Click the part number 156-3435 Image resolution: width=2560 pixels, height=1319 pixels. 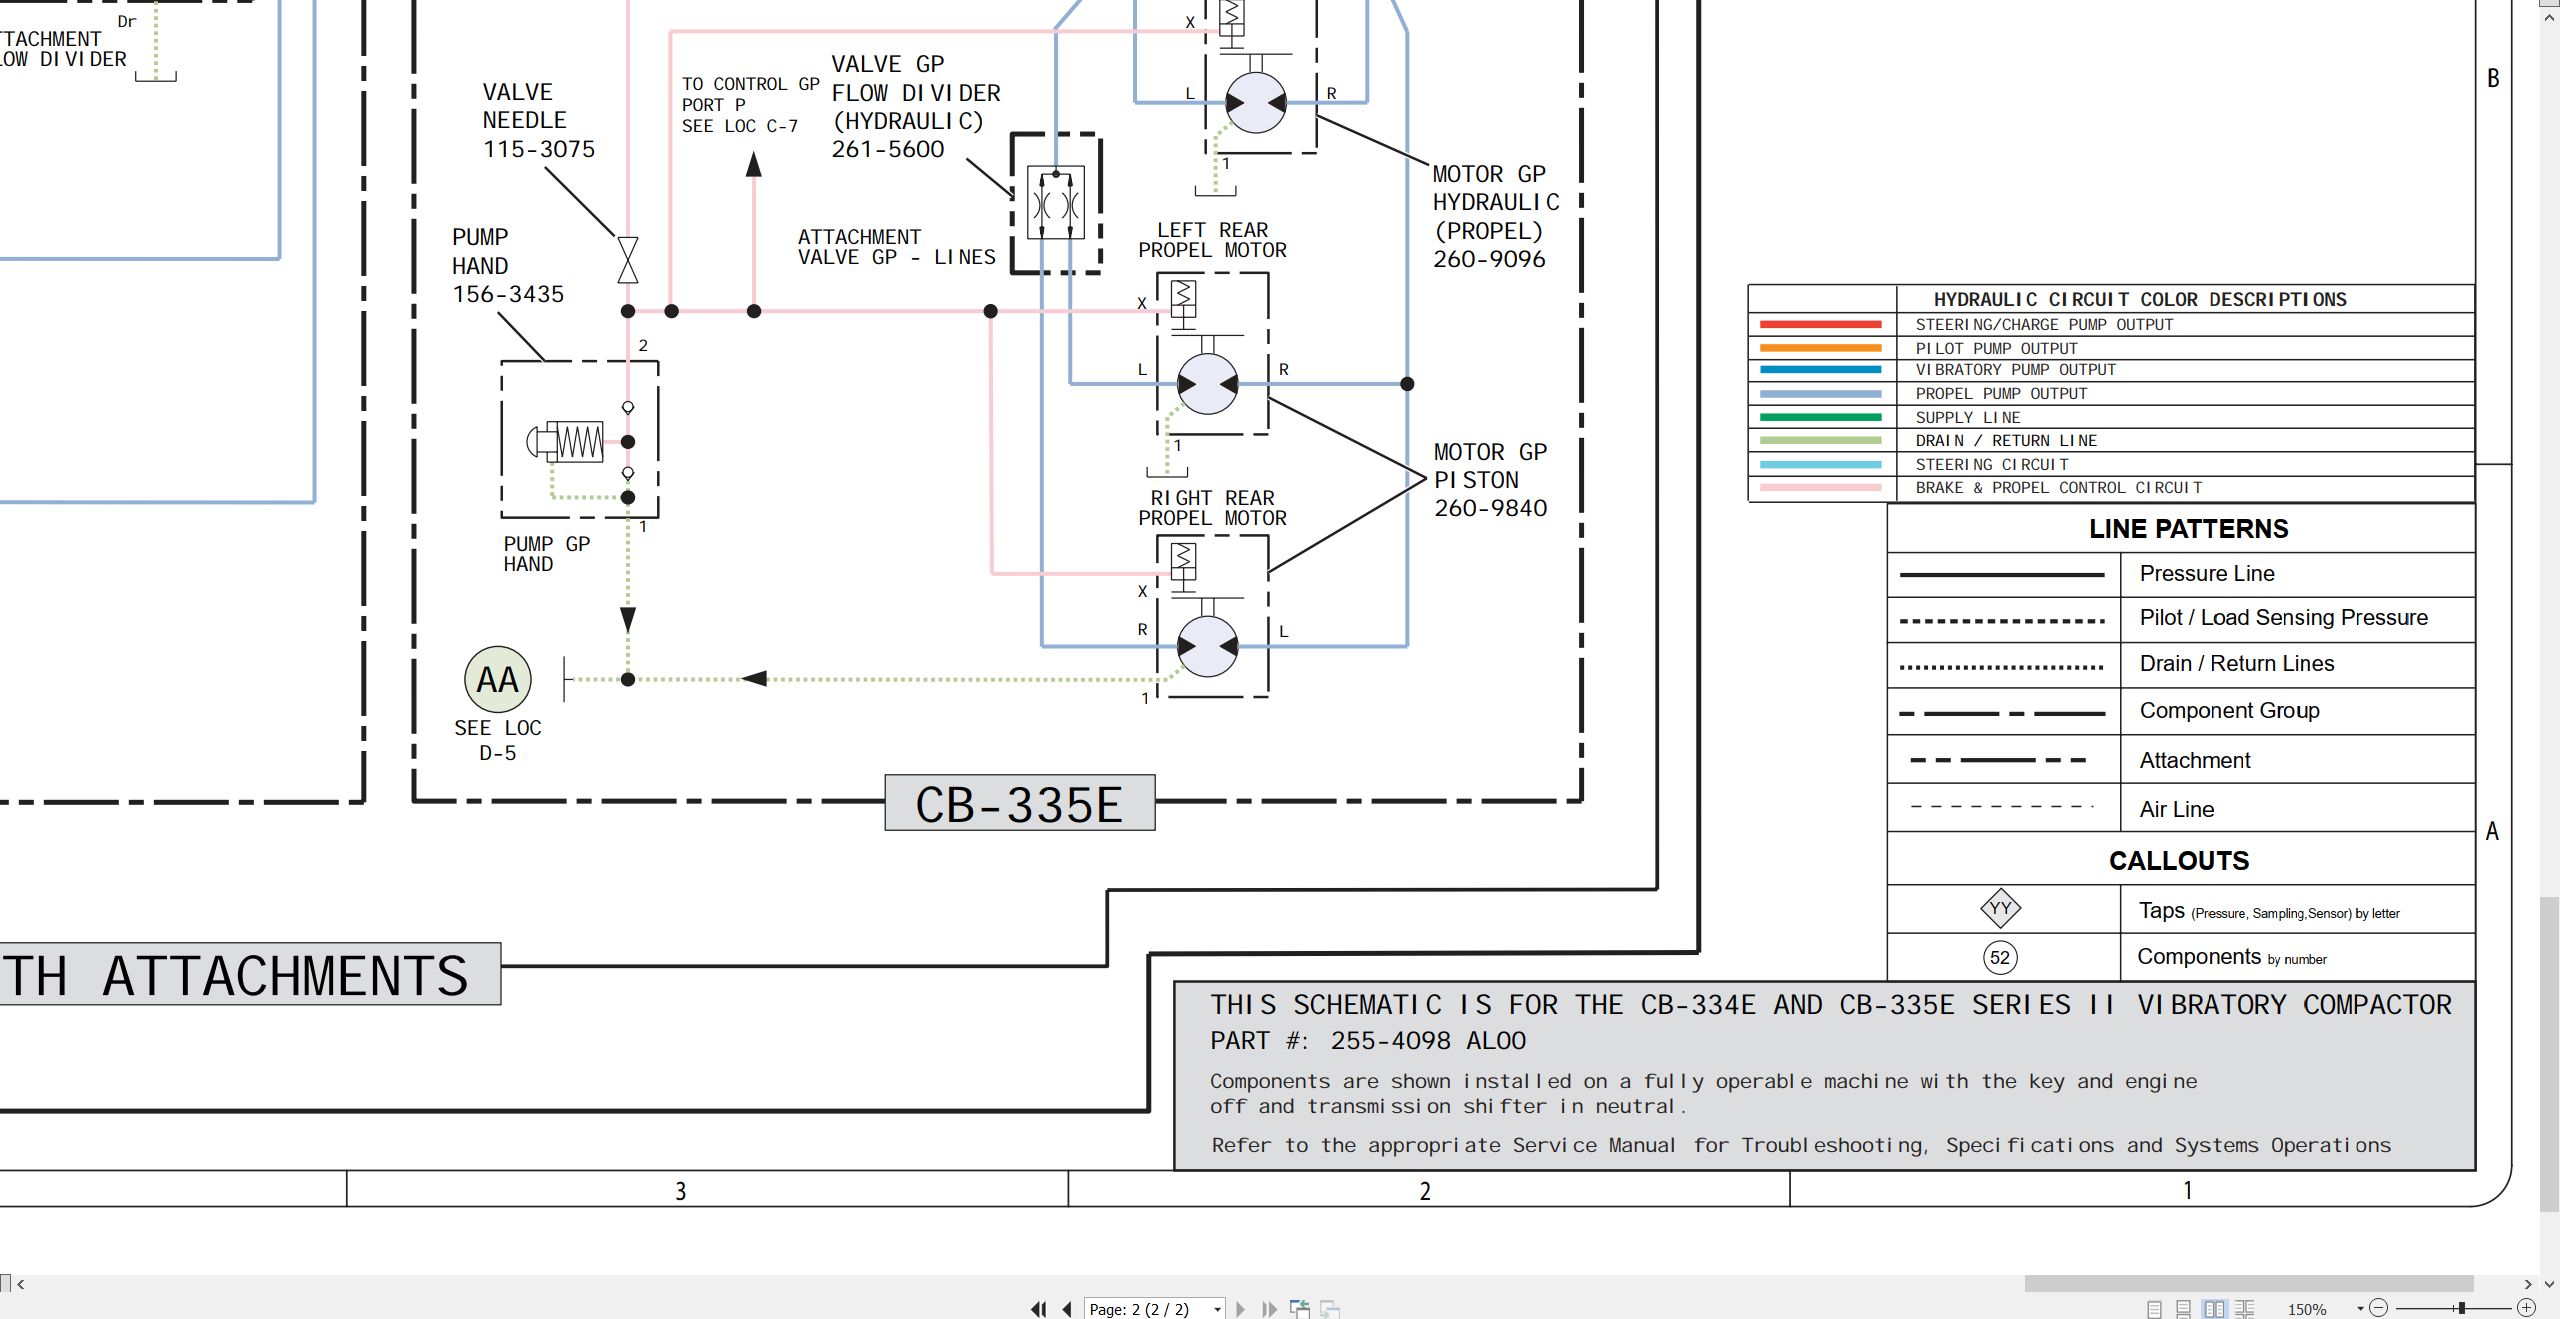(508, 294)
